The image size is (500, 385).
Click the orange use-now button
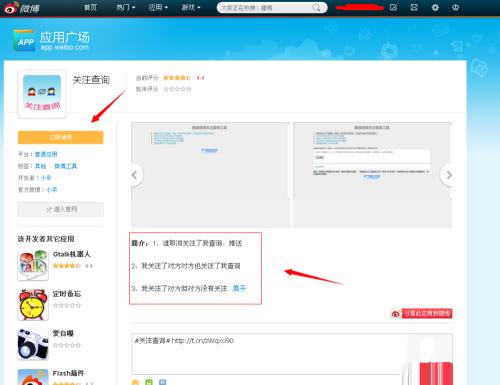(x=61, y=137)
